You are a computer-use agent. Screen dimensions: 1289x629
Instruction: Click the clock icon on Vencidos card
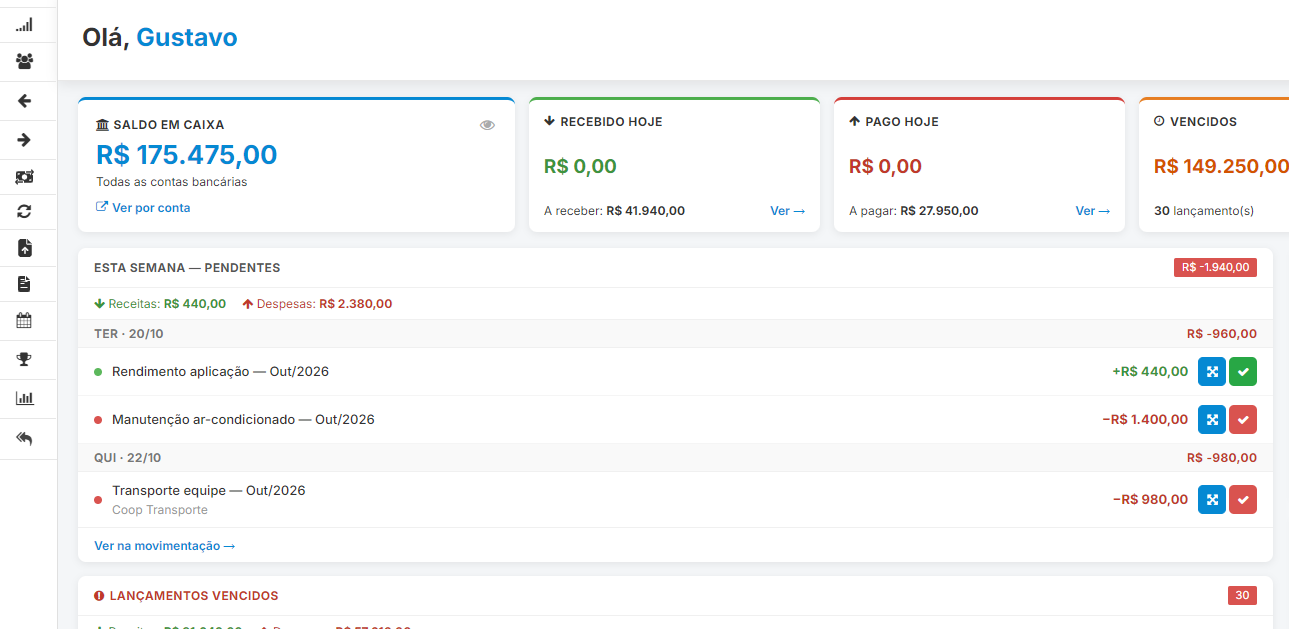(x=1159, y=121)
